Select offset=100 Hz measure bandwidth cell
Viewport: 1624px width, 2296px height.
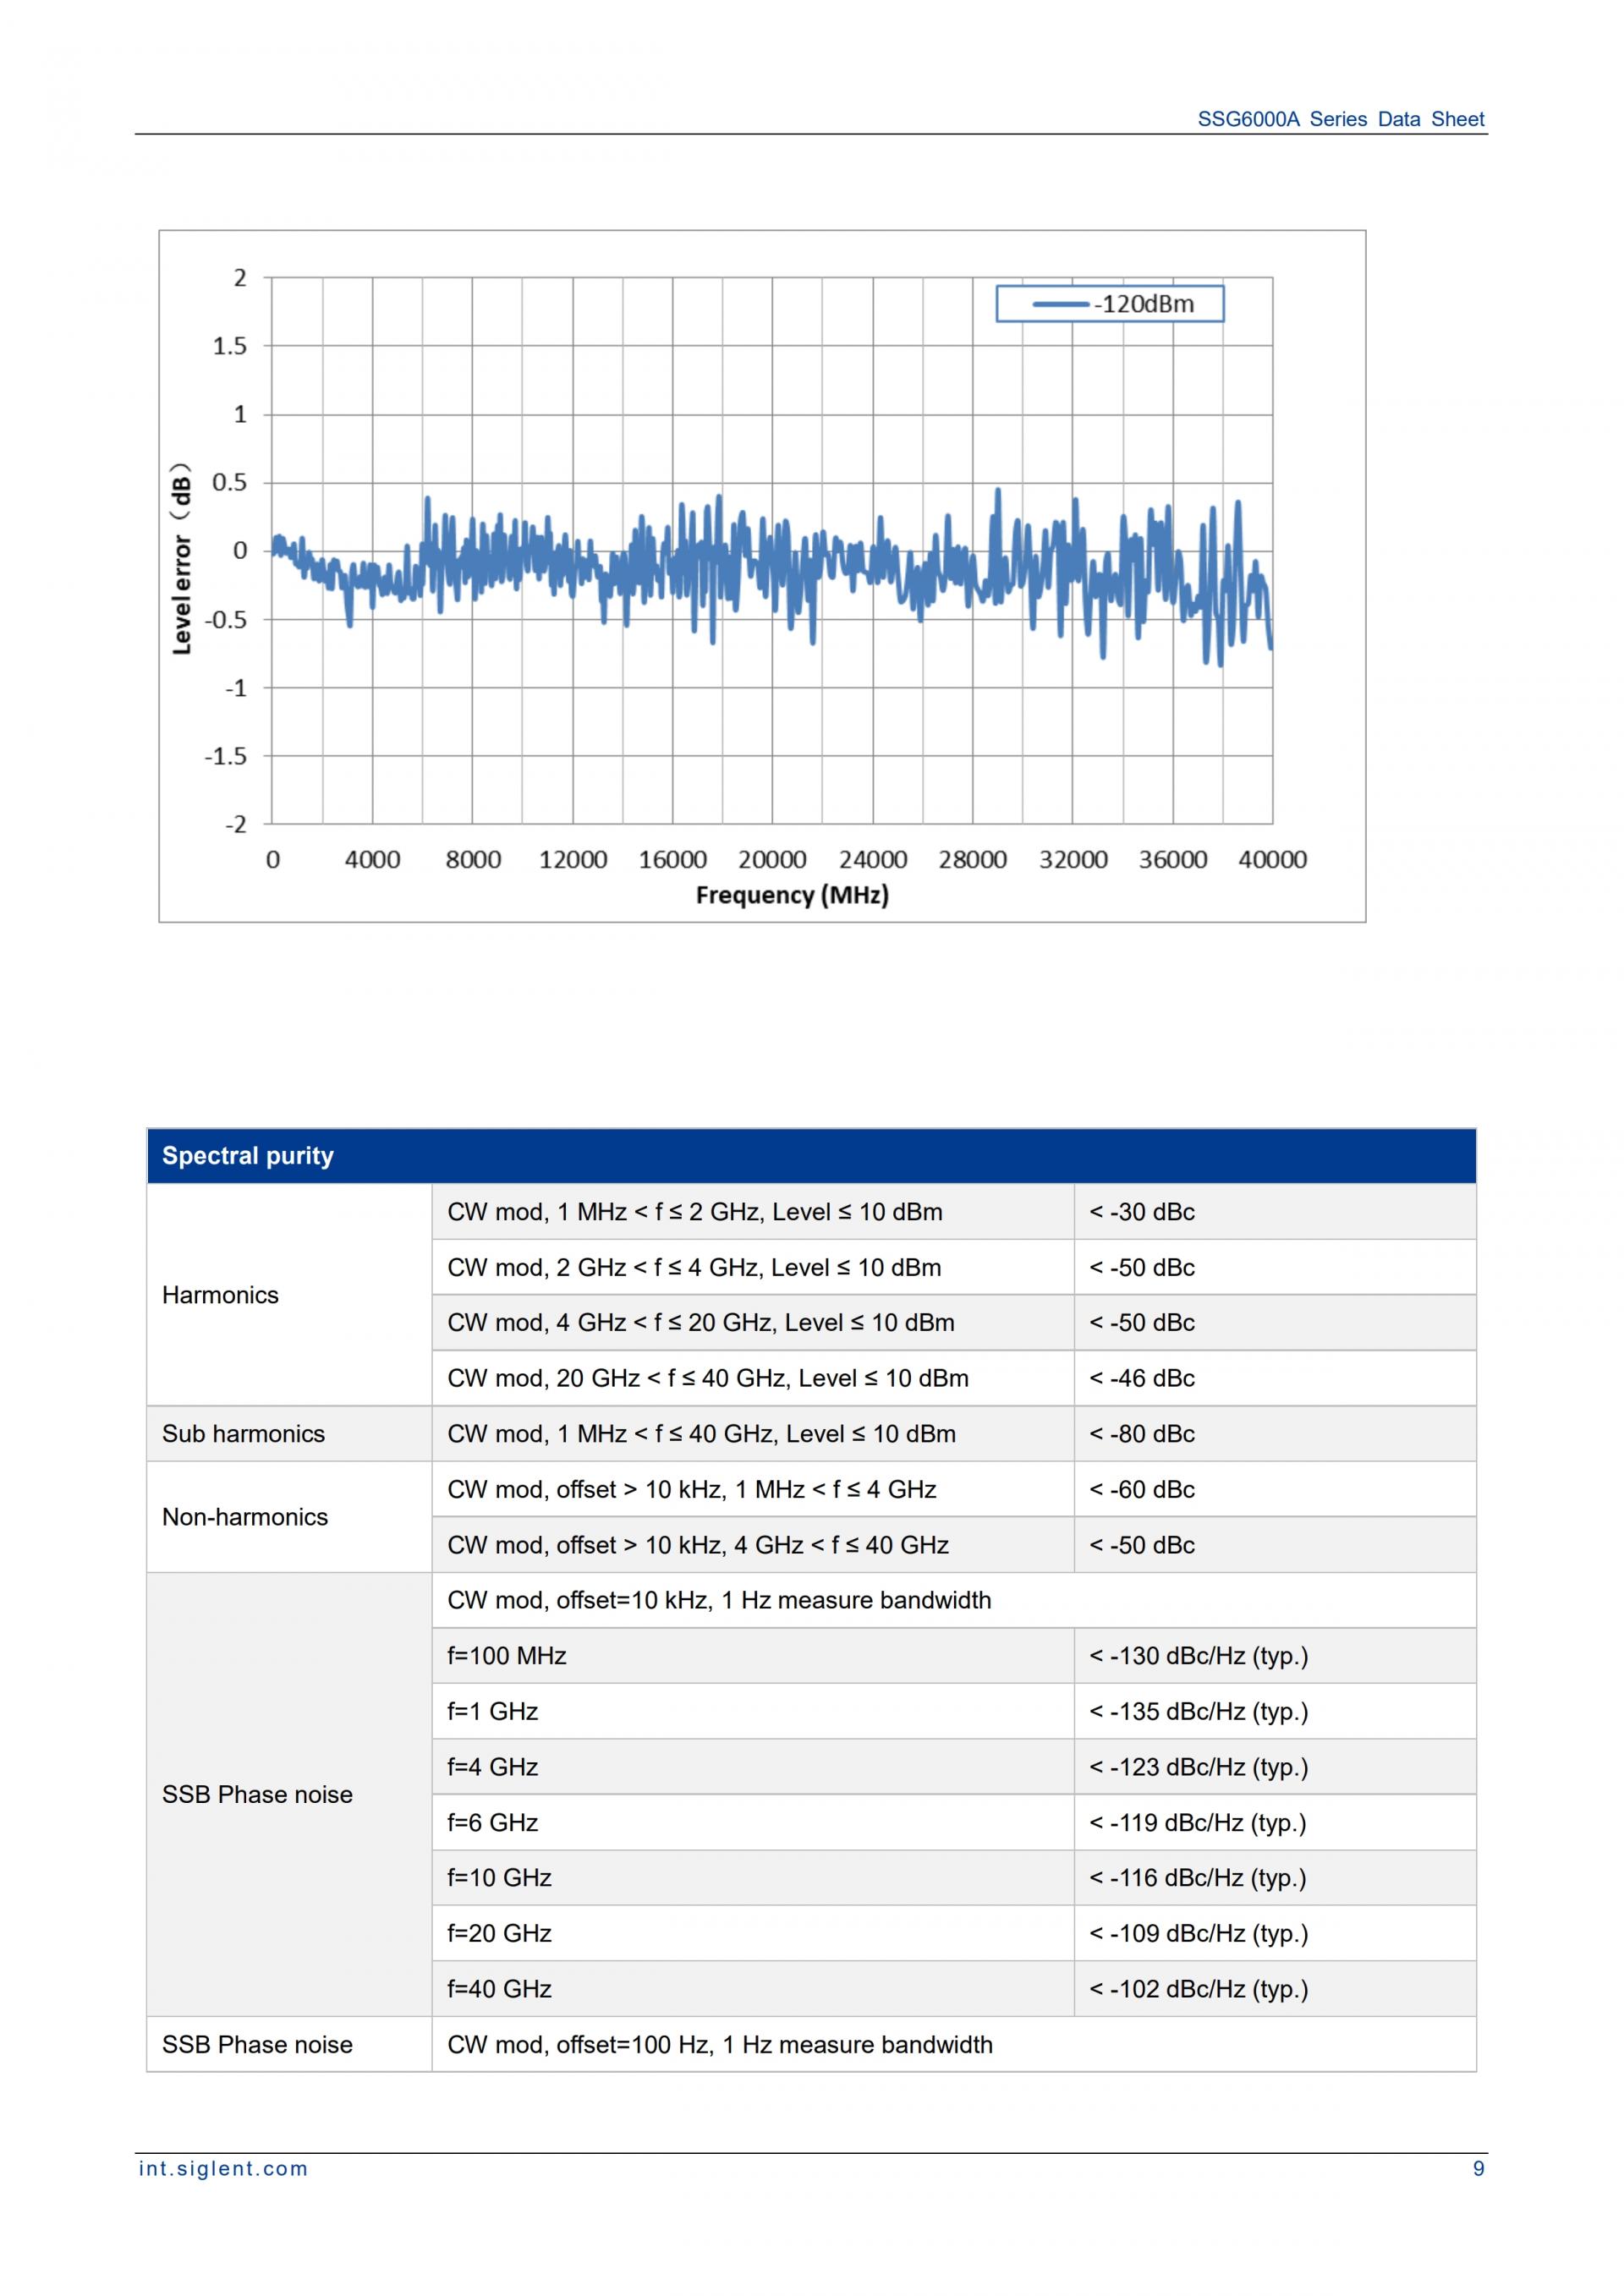point(719,2044)
